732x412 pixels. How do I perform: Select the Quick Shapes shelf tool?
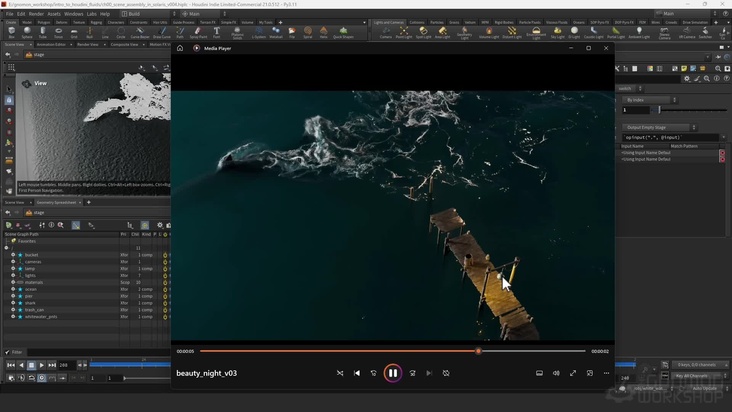tap(343, 32)
